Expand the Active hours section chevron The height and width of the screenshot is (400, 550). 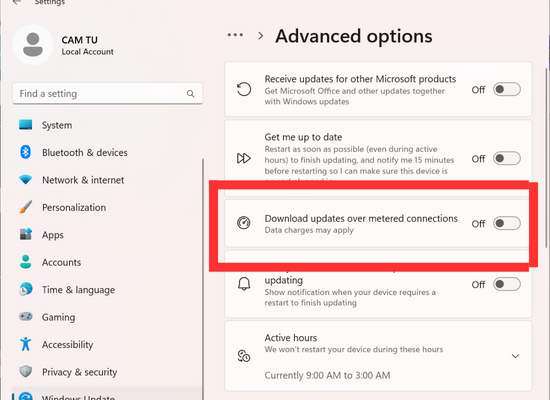click(515, 356)
